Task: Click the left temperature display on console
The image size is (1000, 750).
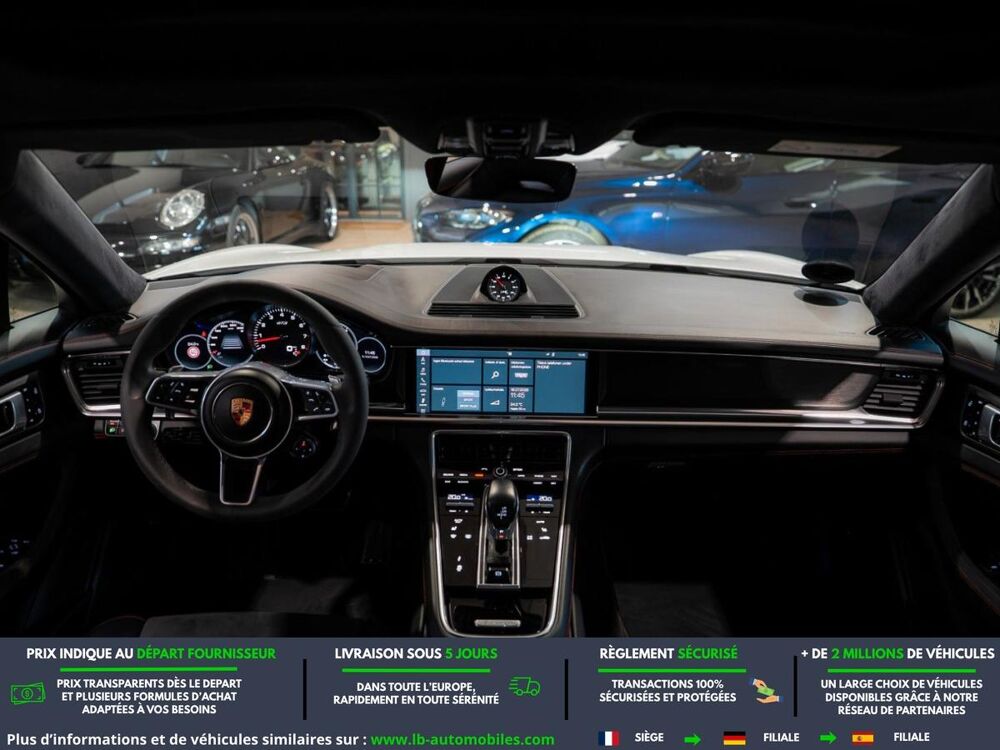Action: coord(459,497)
